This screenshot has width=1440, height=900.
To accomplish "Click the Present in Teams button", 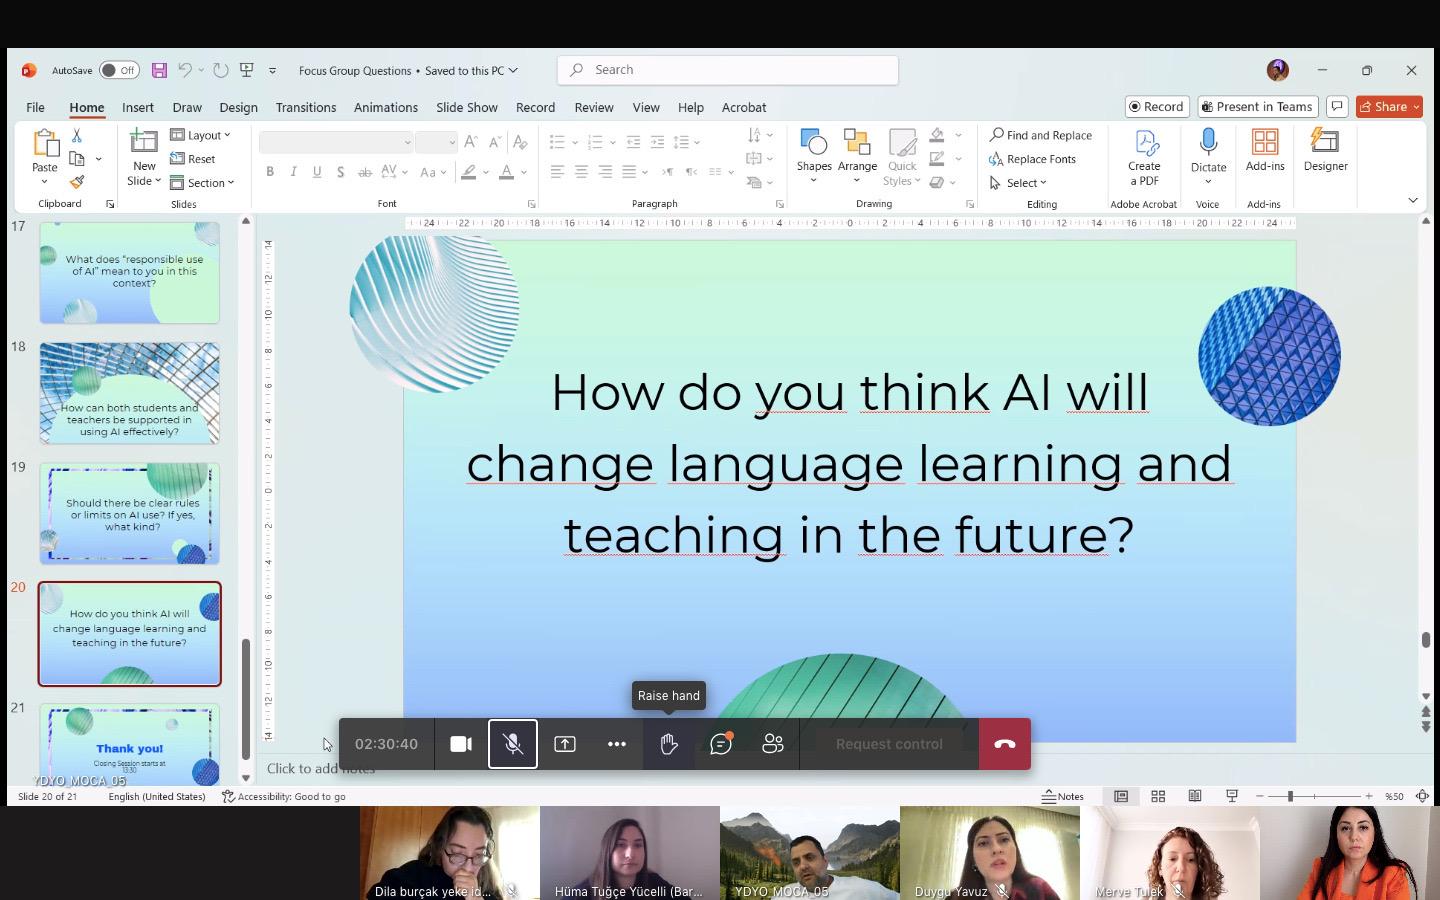I will (x=1257, y=107).
